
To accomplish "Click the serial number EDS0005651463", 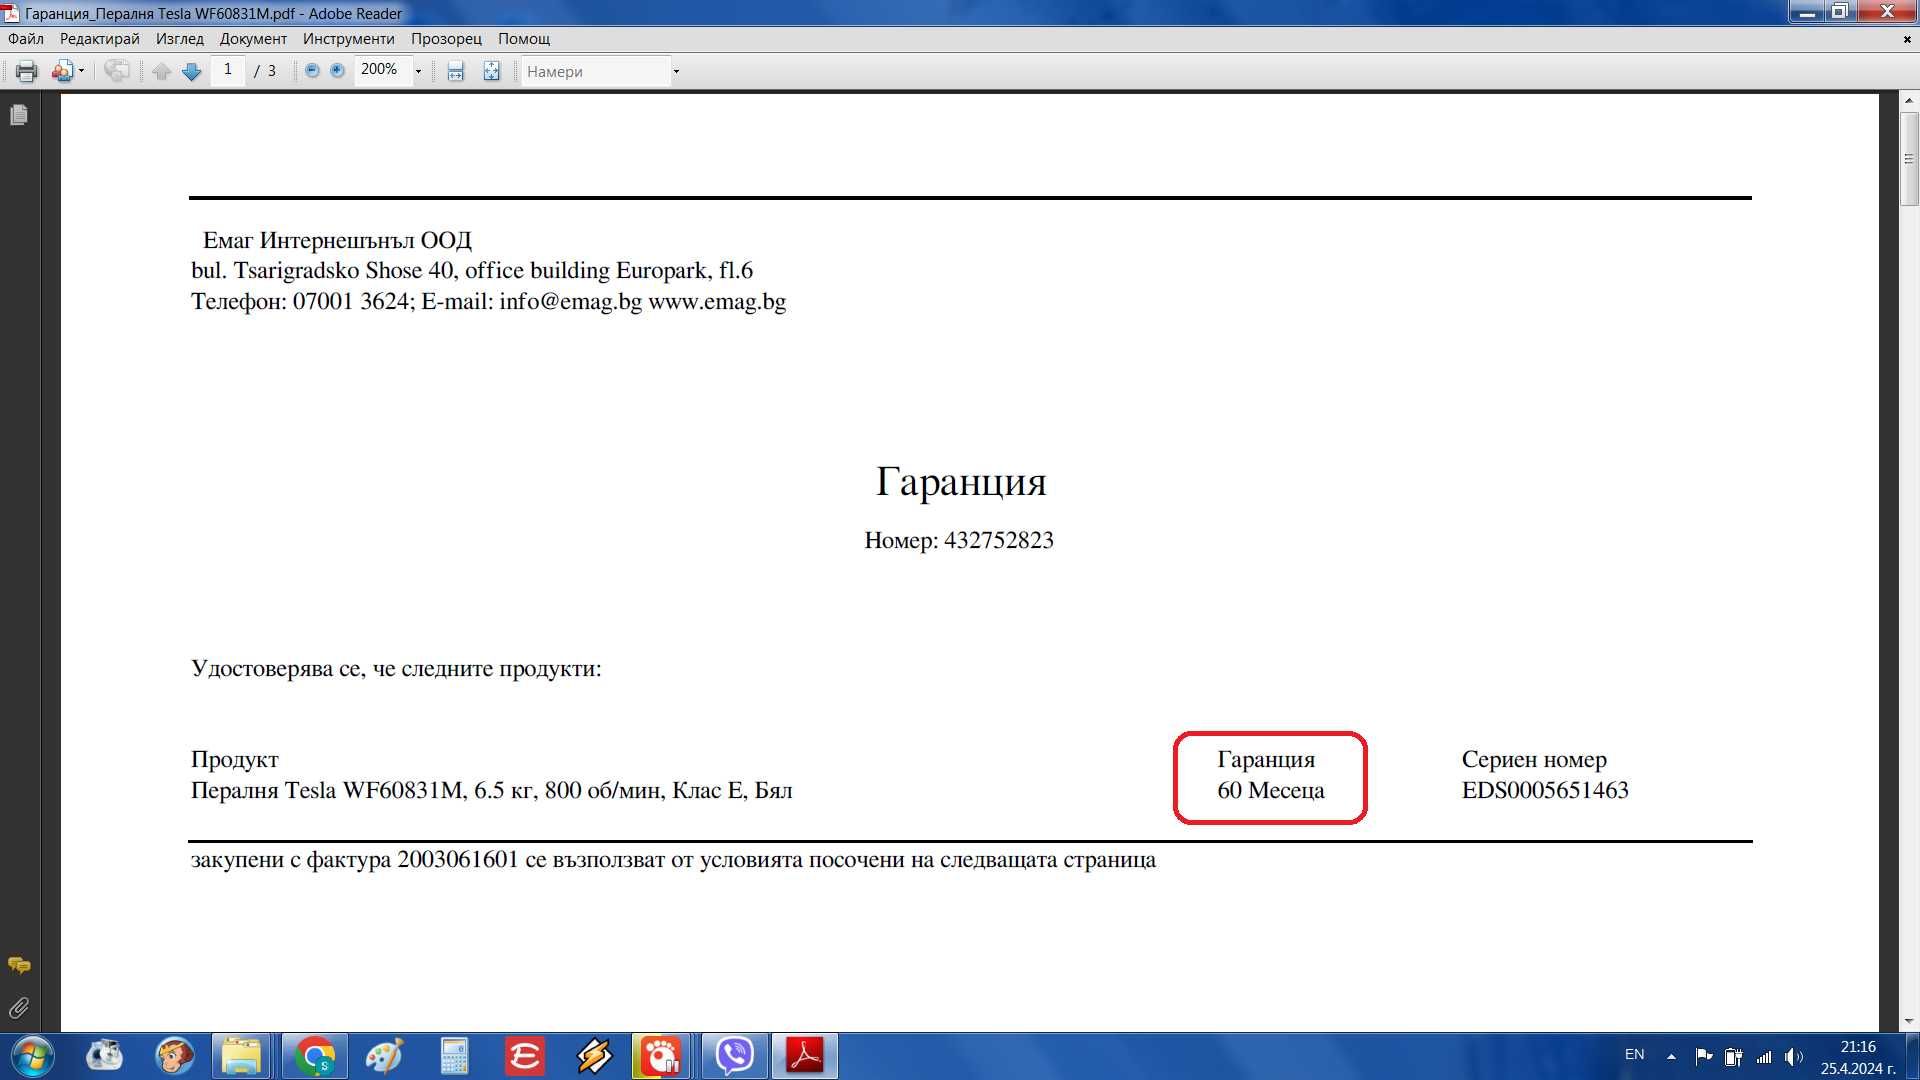I will click(1545, 791).
